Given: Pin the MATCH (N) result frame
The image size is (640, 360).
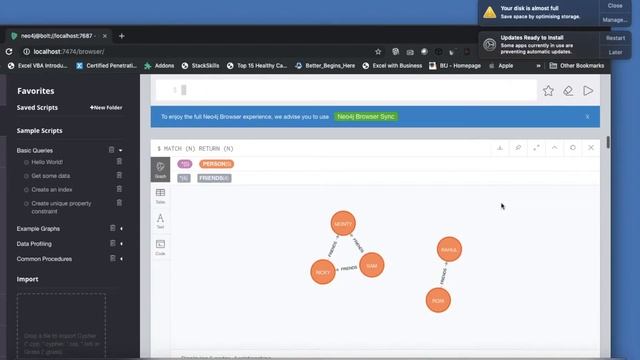Looking at the screenshot, I should point(518,148).
